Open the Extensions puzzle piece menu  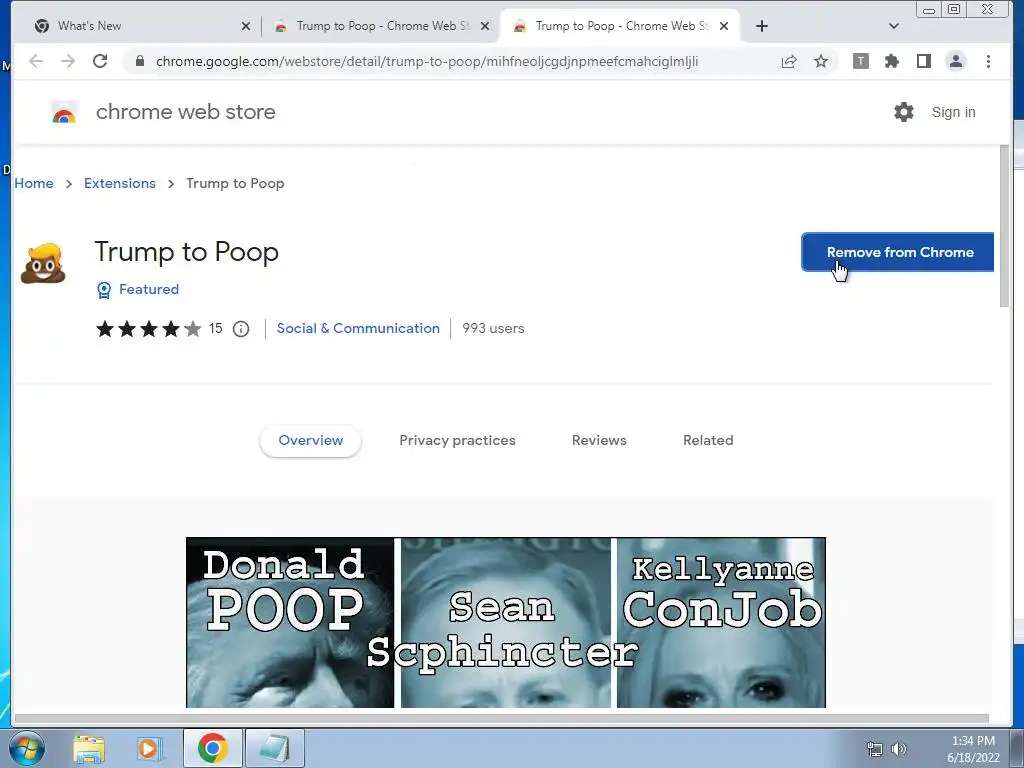coord(892,61)
